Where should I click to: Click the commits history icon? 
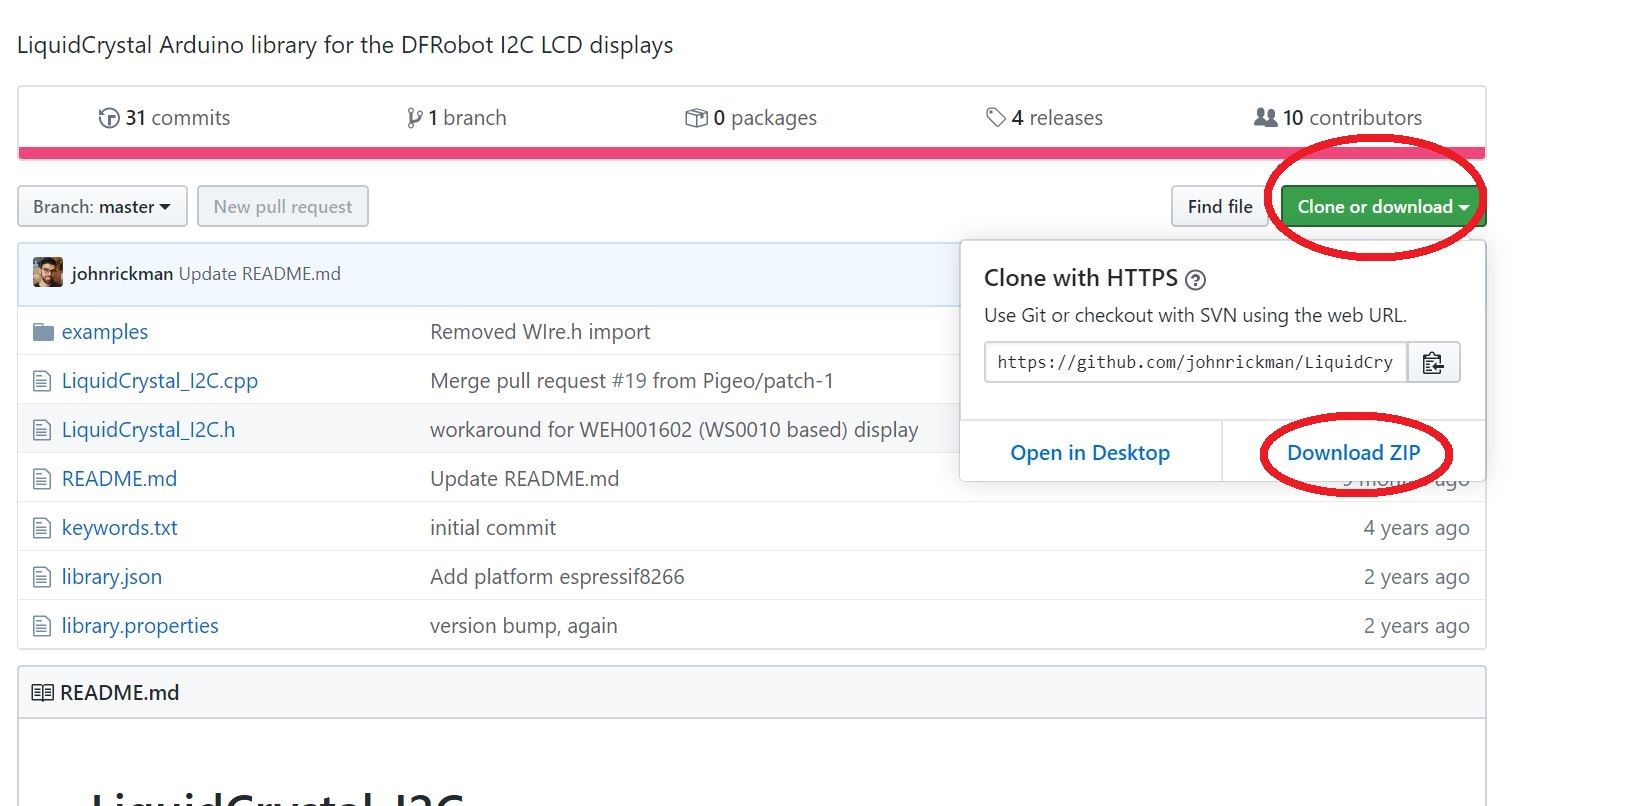pos(109,118)
